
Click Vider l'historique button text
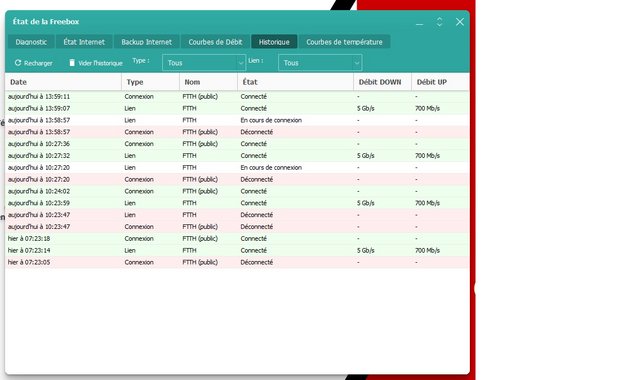pos(100,63)
